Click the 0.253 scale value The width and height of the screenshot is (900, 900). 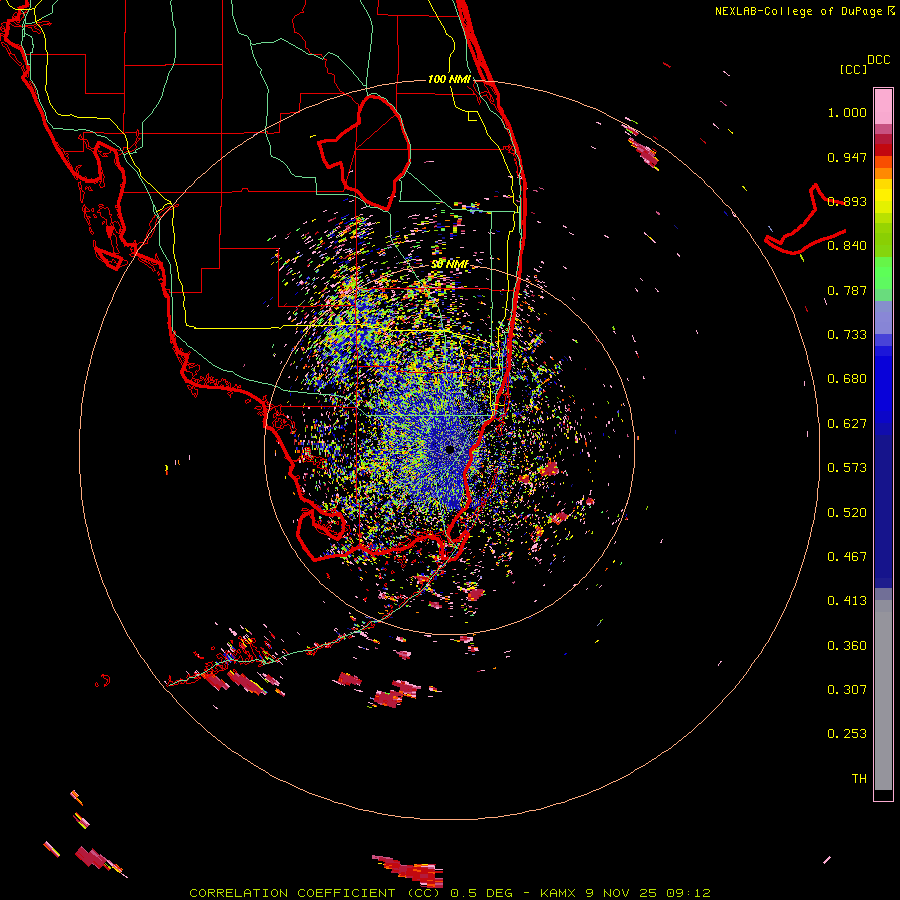click(x=847, y=734)
